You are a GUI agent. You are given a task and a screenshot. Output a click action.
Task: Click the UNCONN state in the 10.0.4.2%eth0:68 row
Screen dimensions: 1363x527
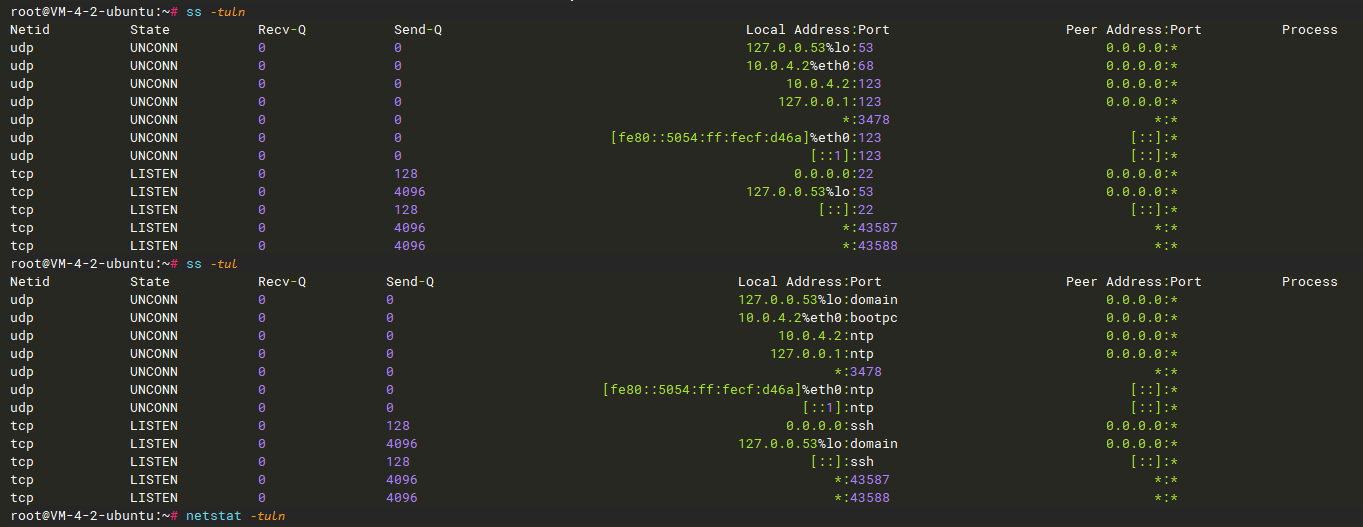154,66
